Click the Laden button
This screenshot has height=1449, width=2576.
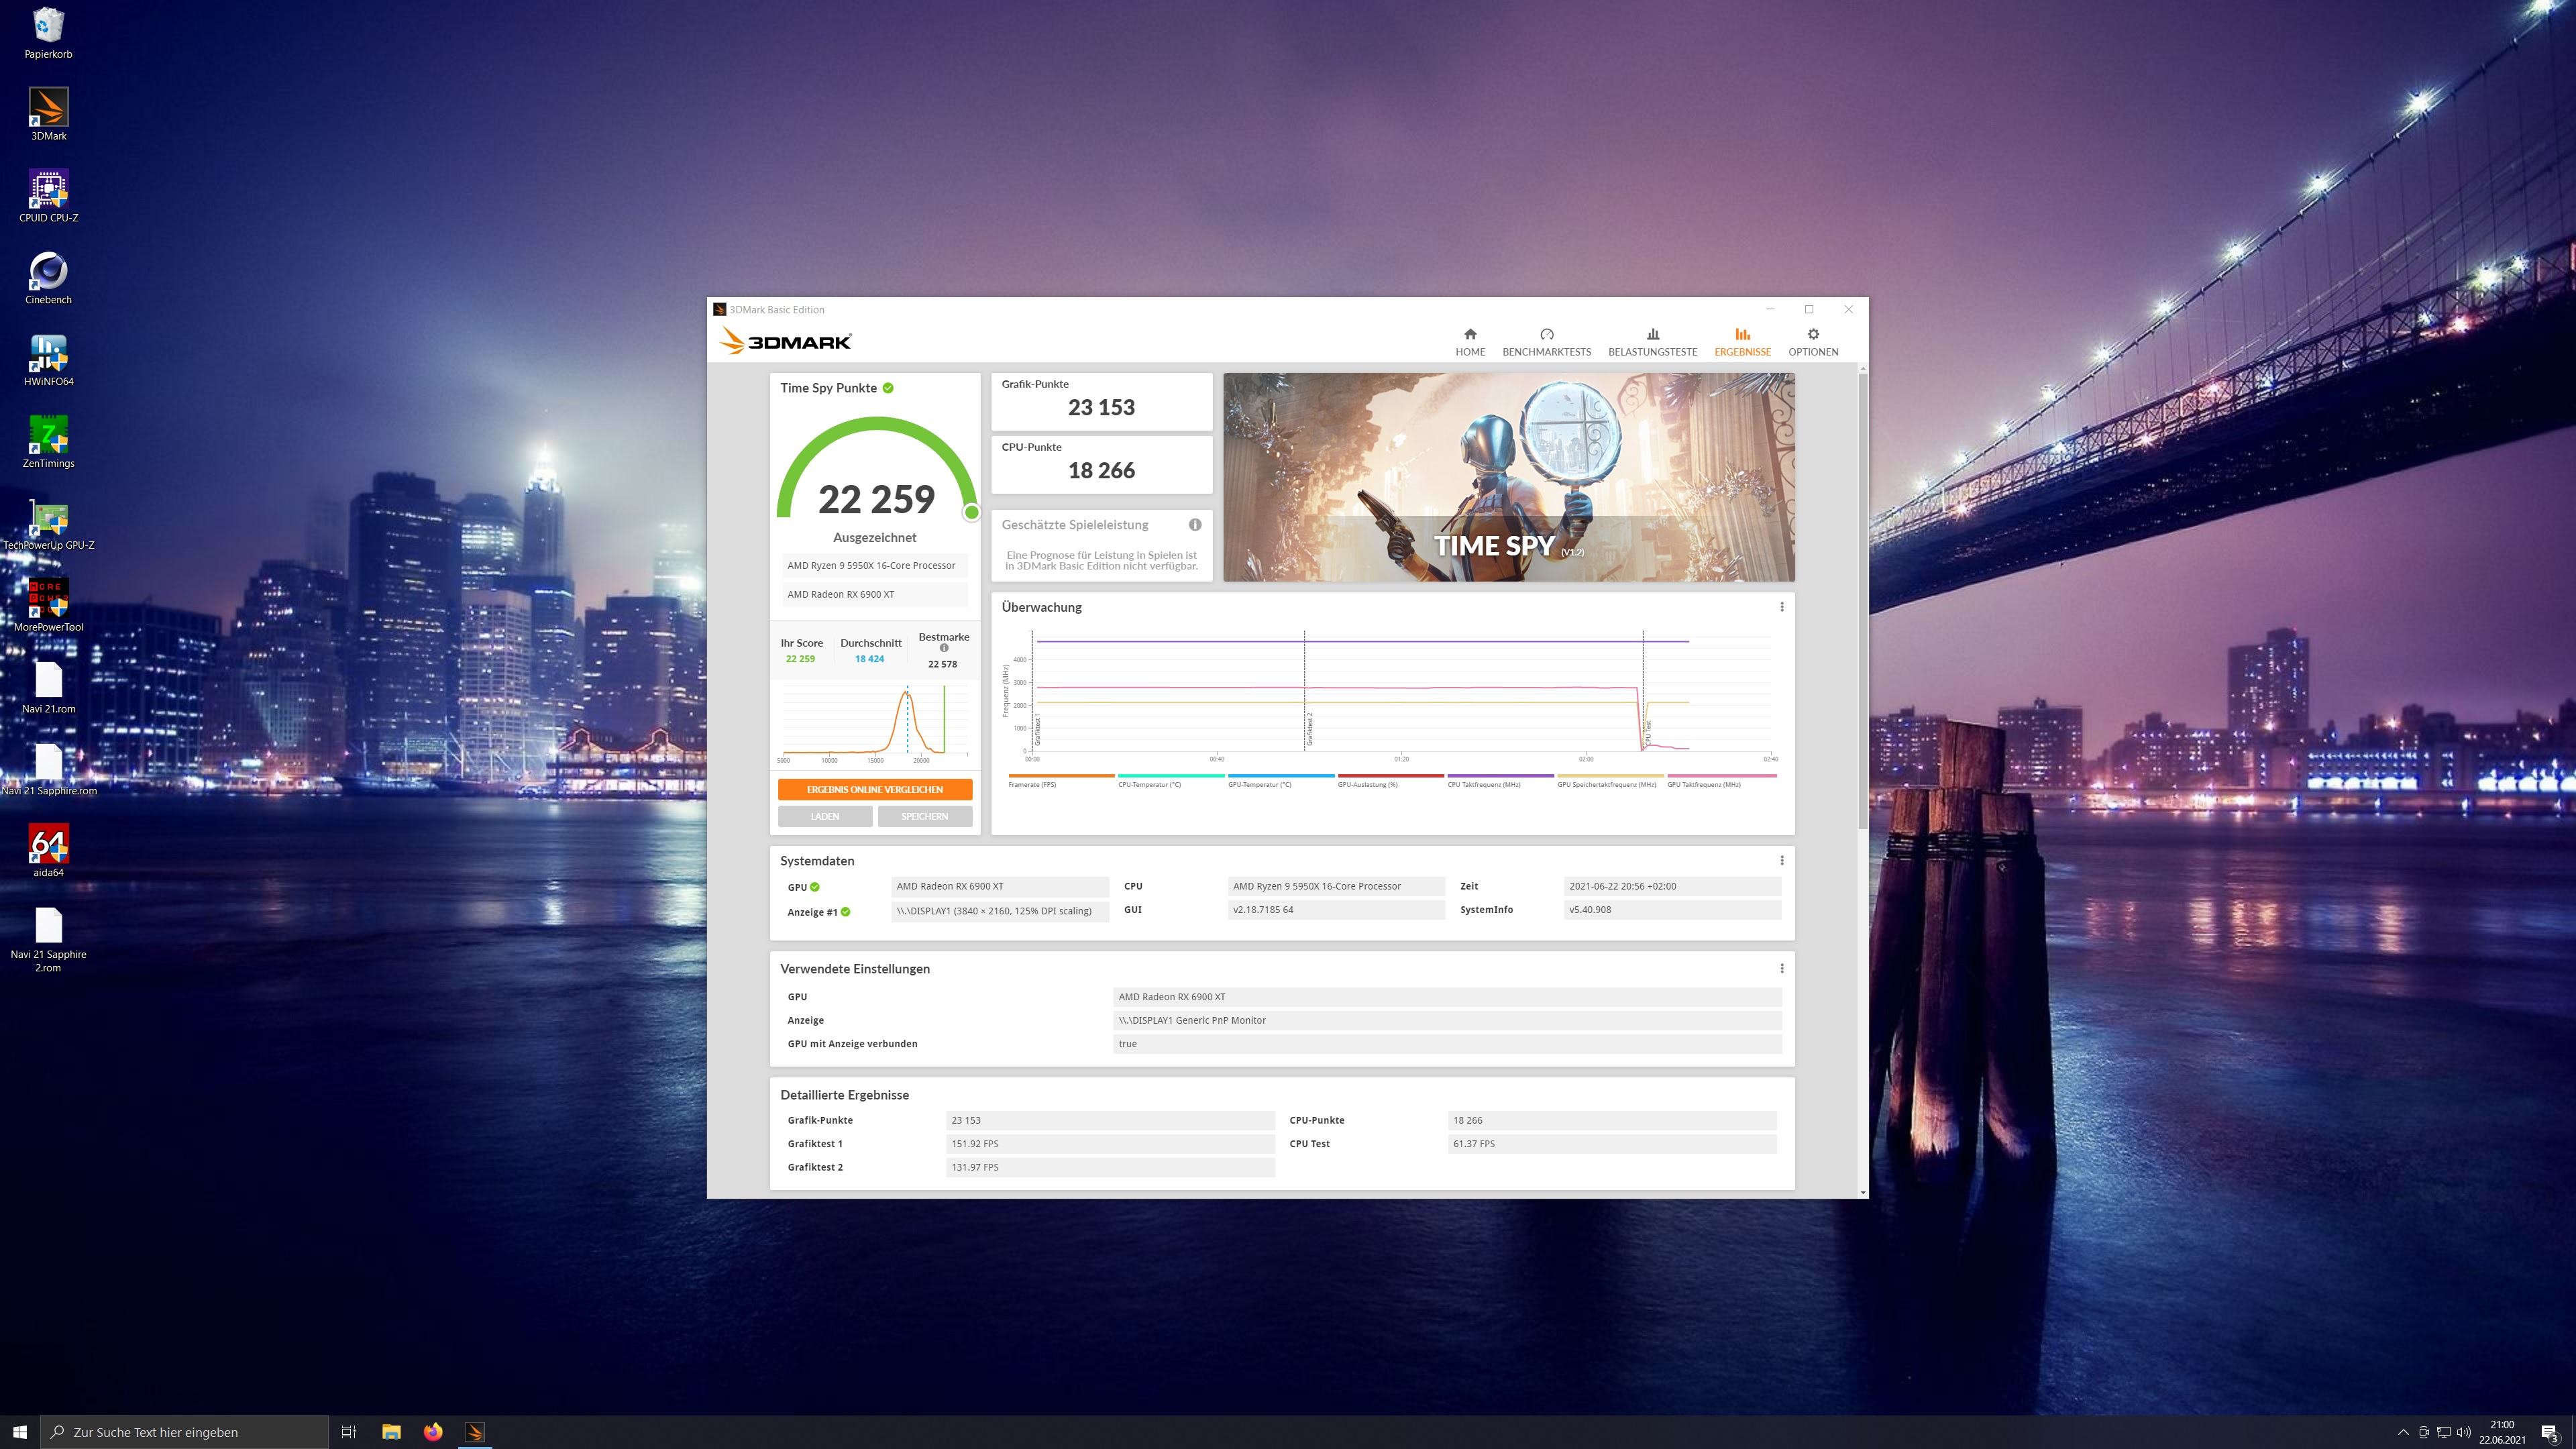[x=825, y=816]
